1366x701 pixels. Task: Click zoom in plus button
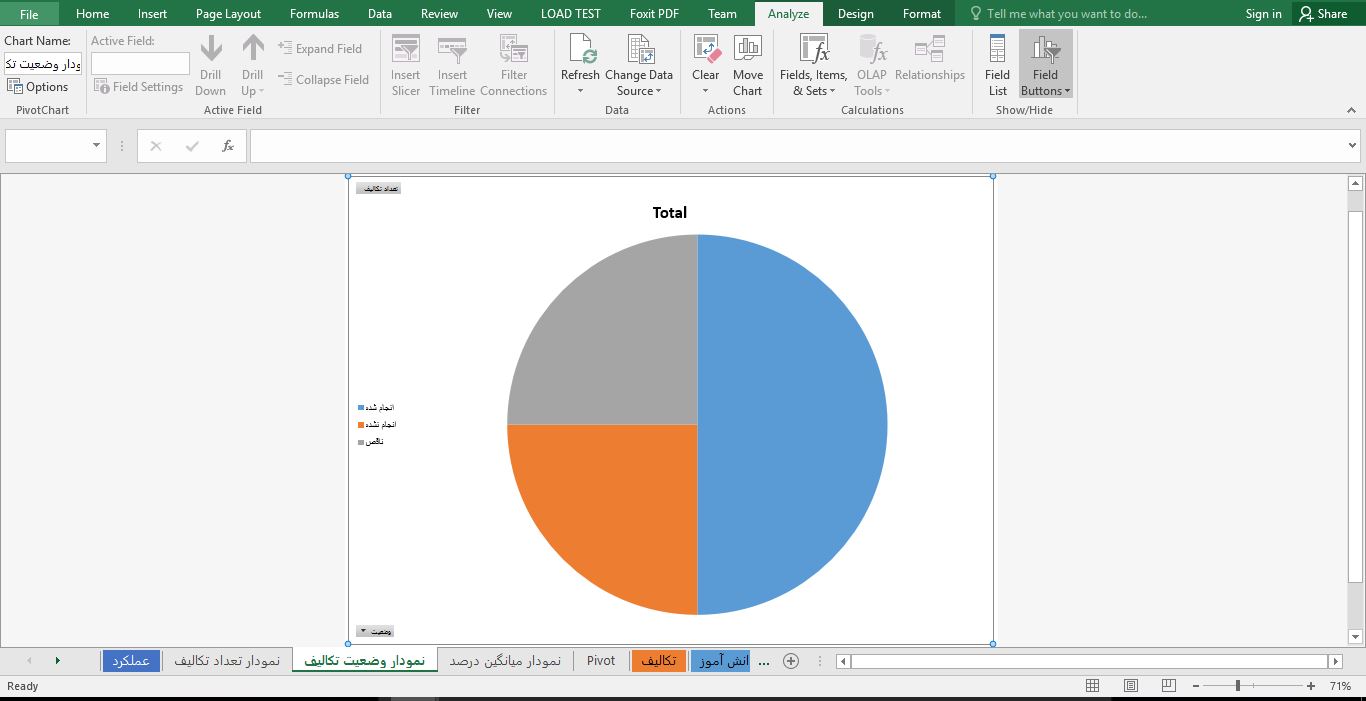tap(1311, 686)
